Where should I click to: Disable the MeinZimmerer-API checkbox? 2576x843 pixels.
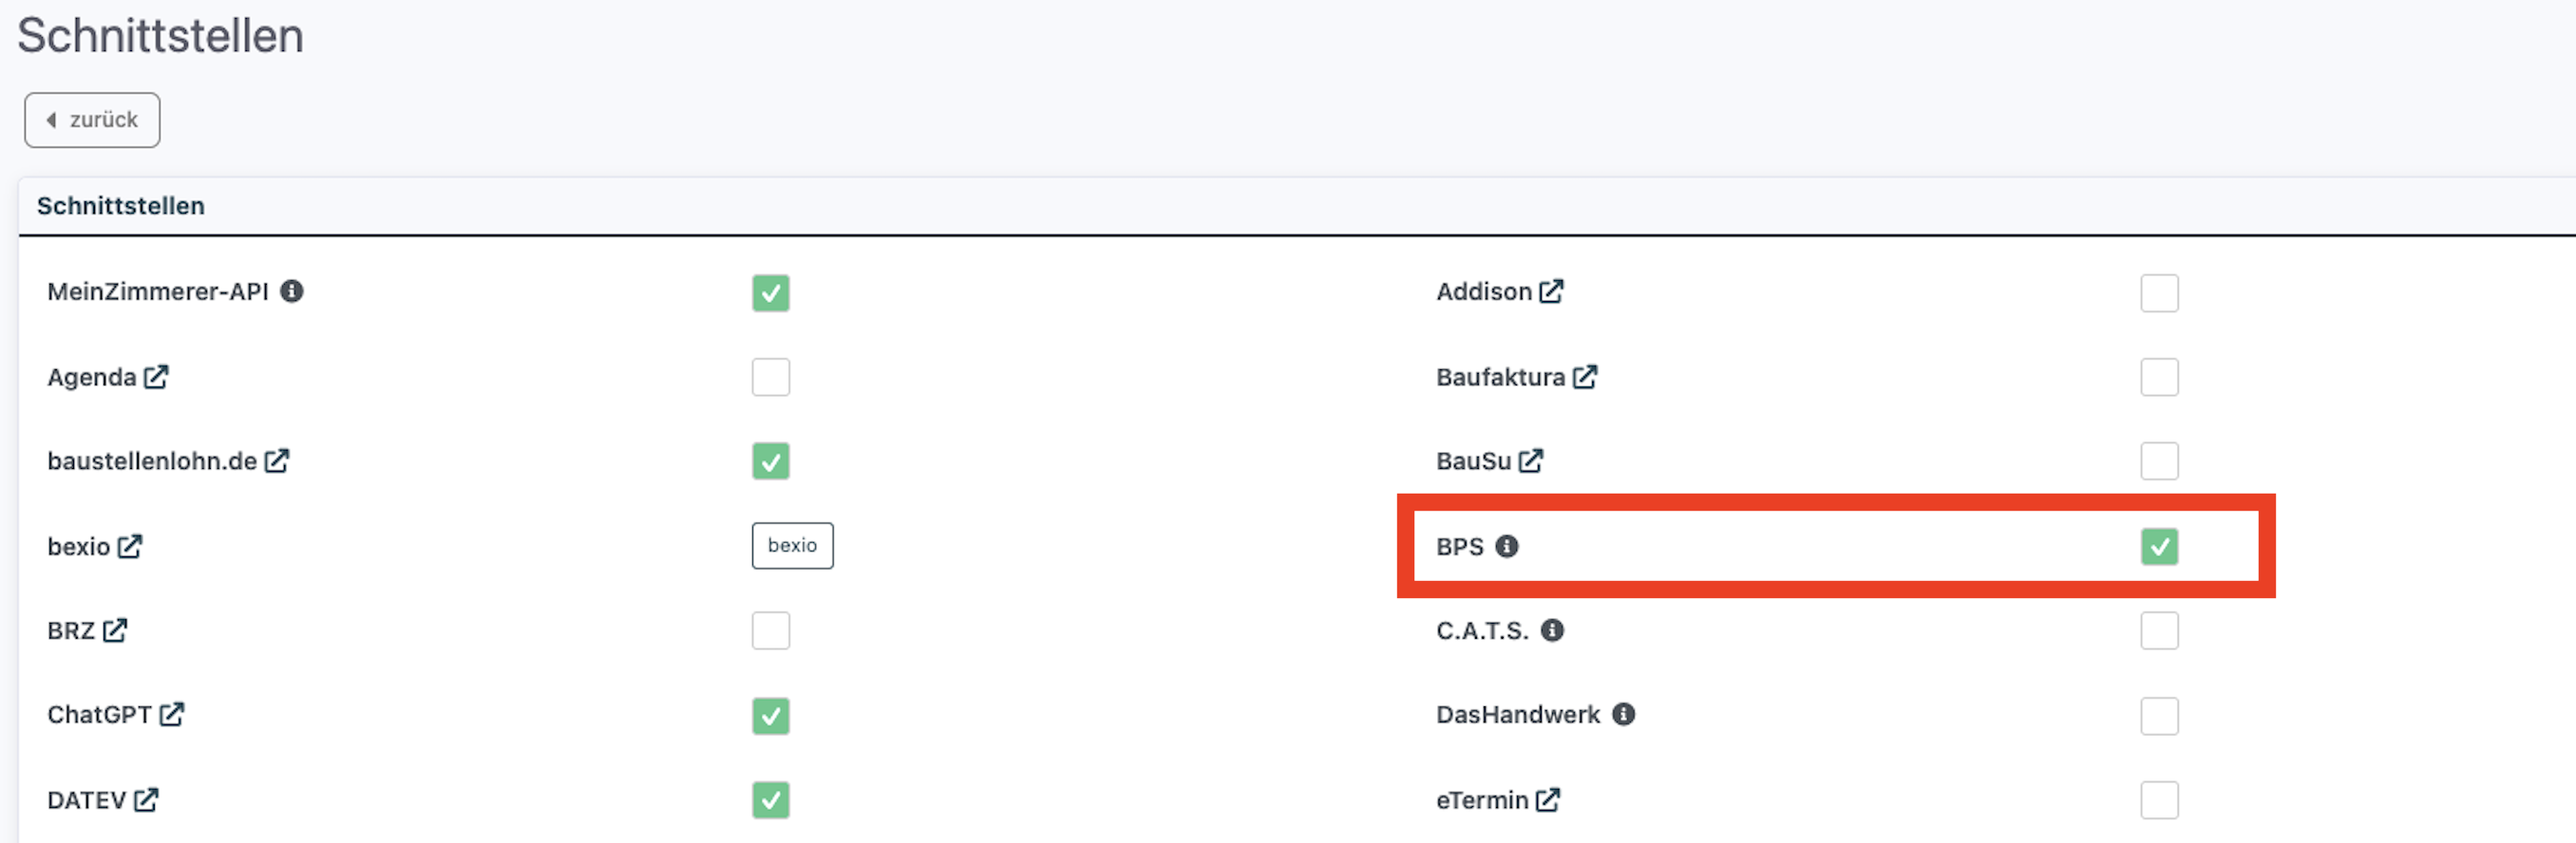tap(770, 293)
